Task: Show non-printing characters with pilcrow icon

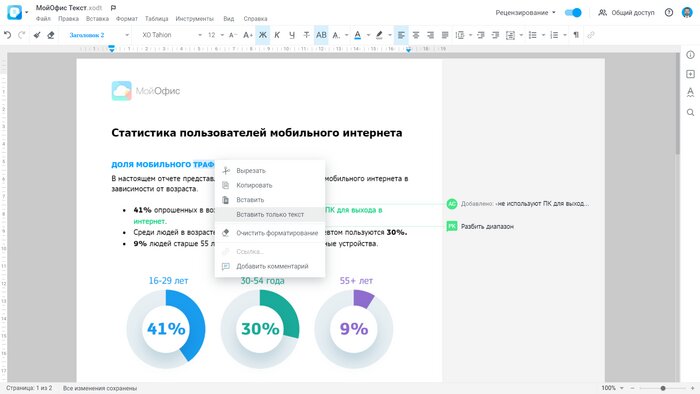Action: coord(576,35)
